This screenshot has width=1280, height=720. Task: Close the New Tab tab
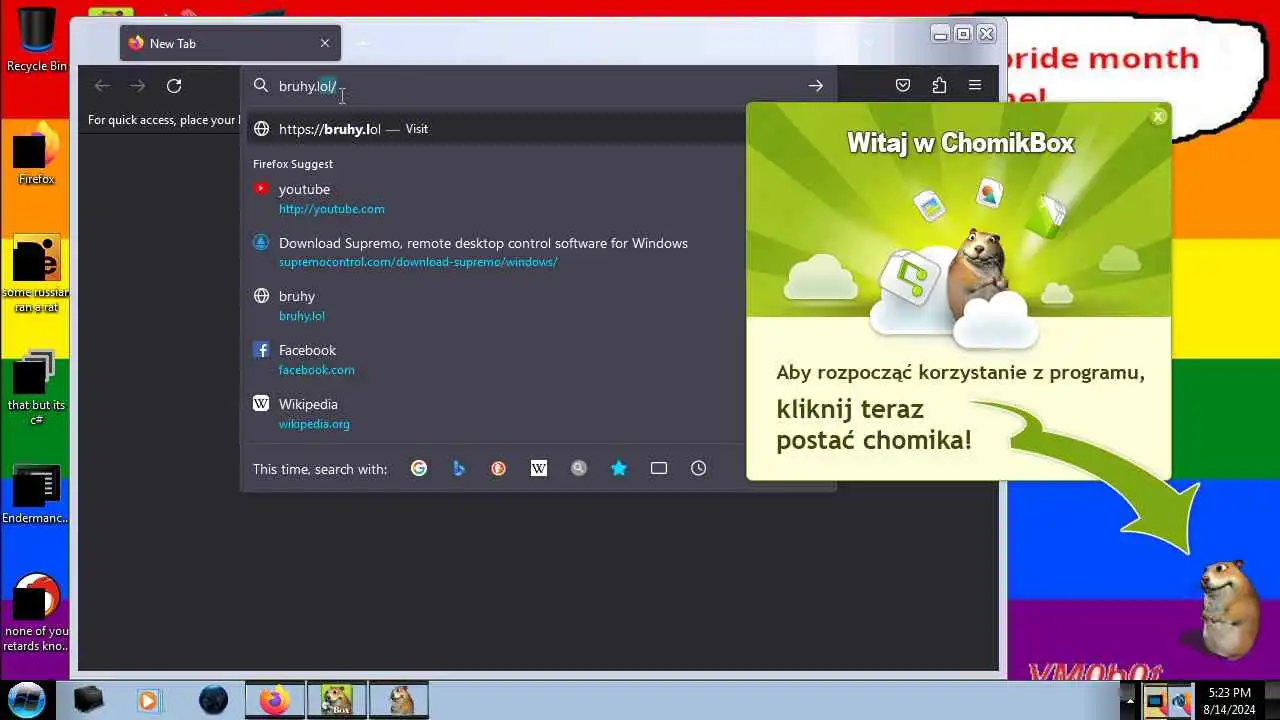tap(325, 43)
